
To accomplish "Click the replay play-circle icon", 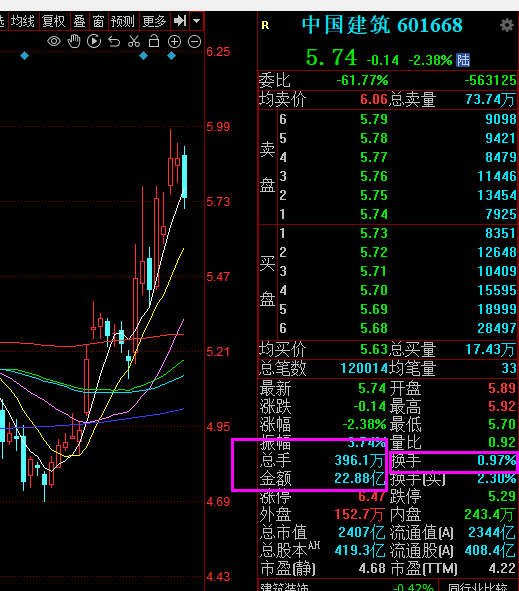I will click(x=94, y=41).
